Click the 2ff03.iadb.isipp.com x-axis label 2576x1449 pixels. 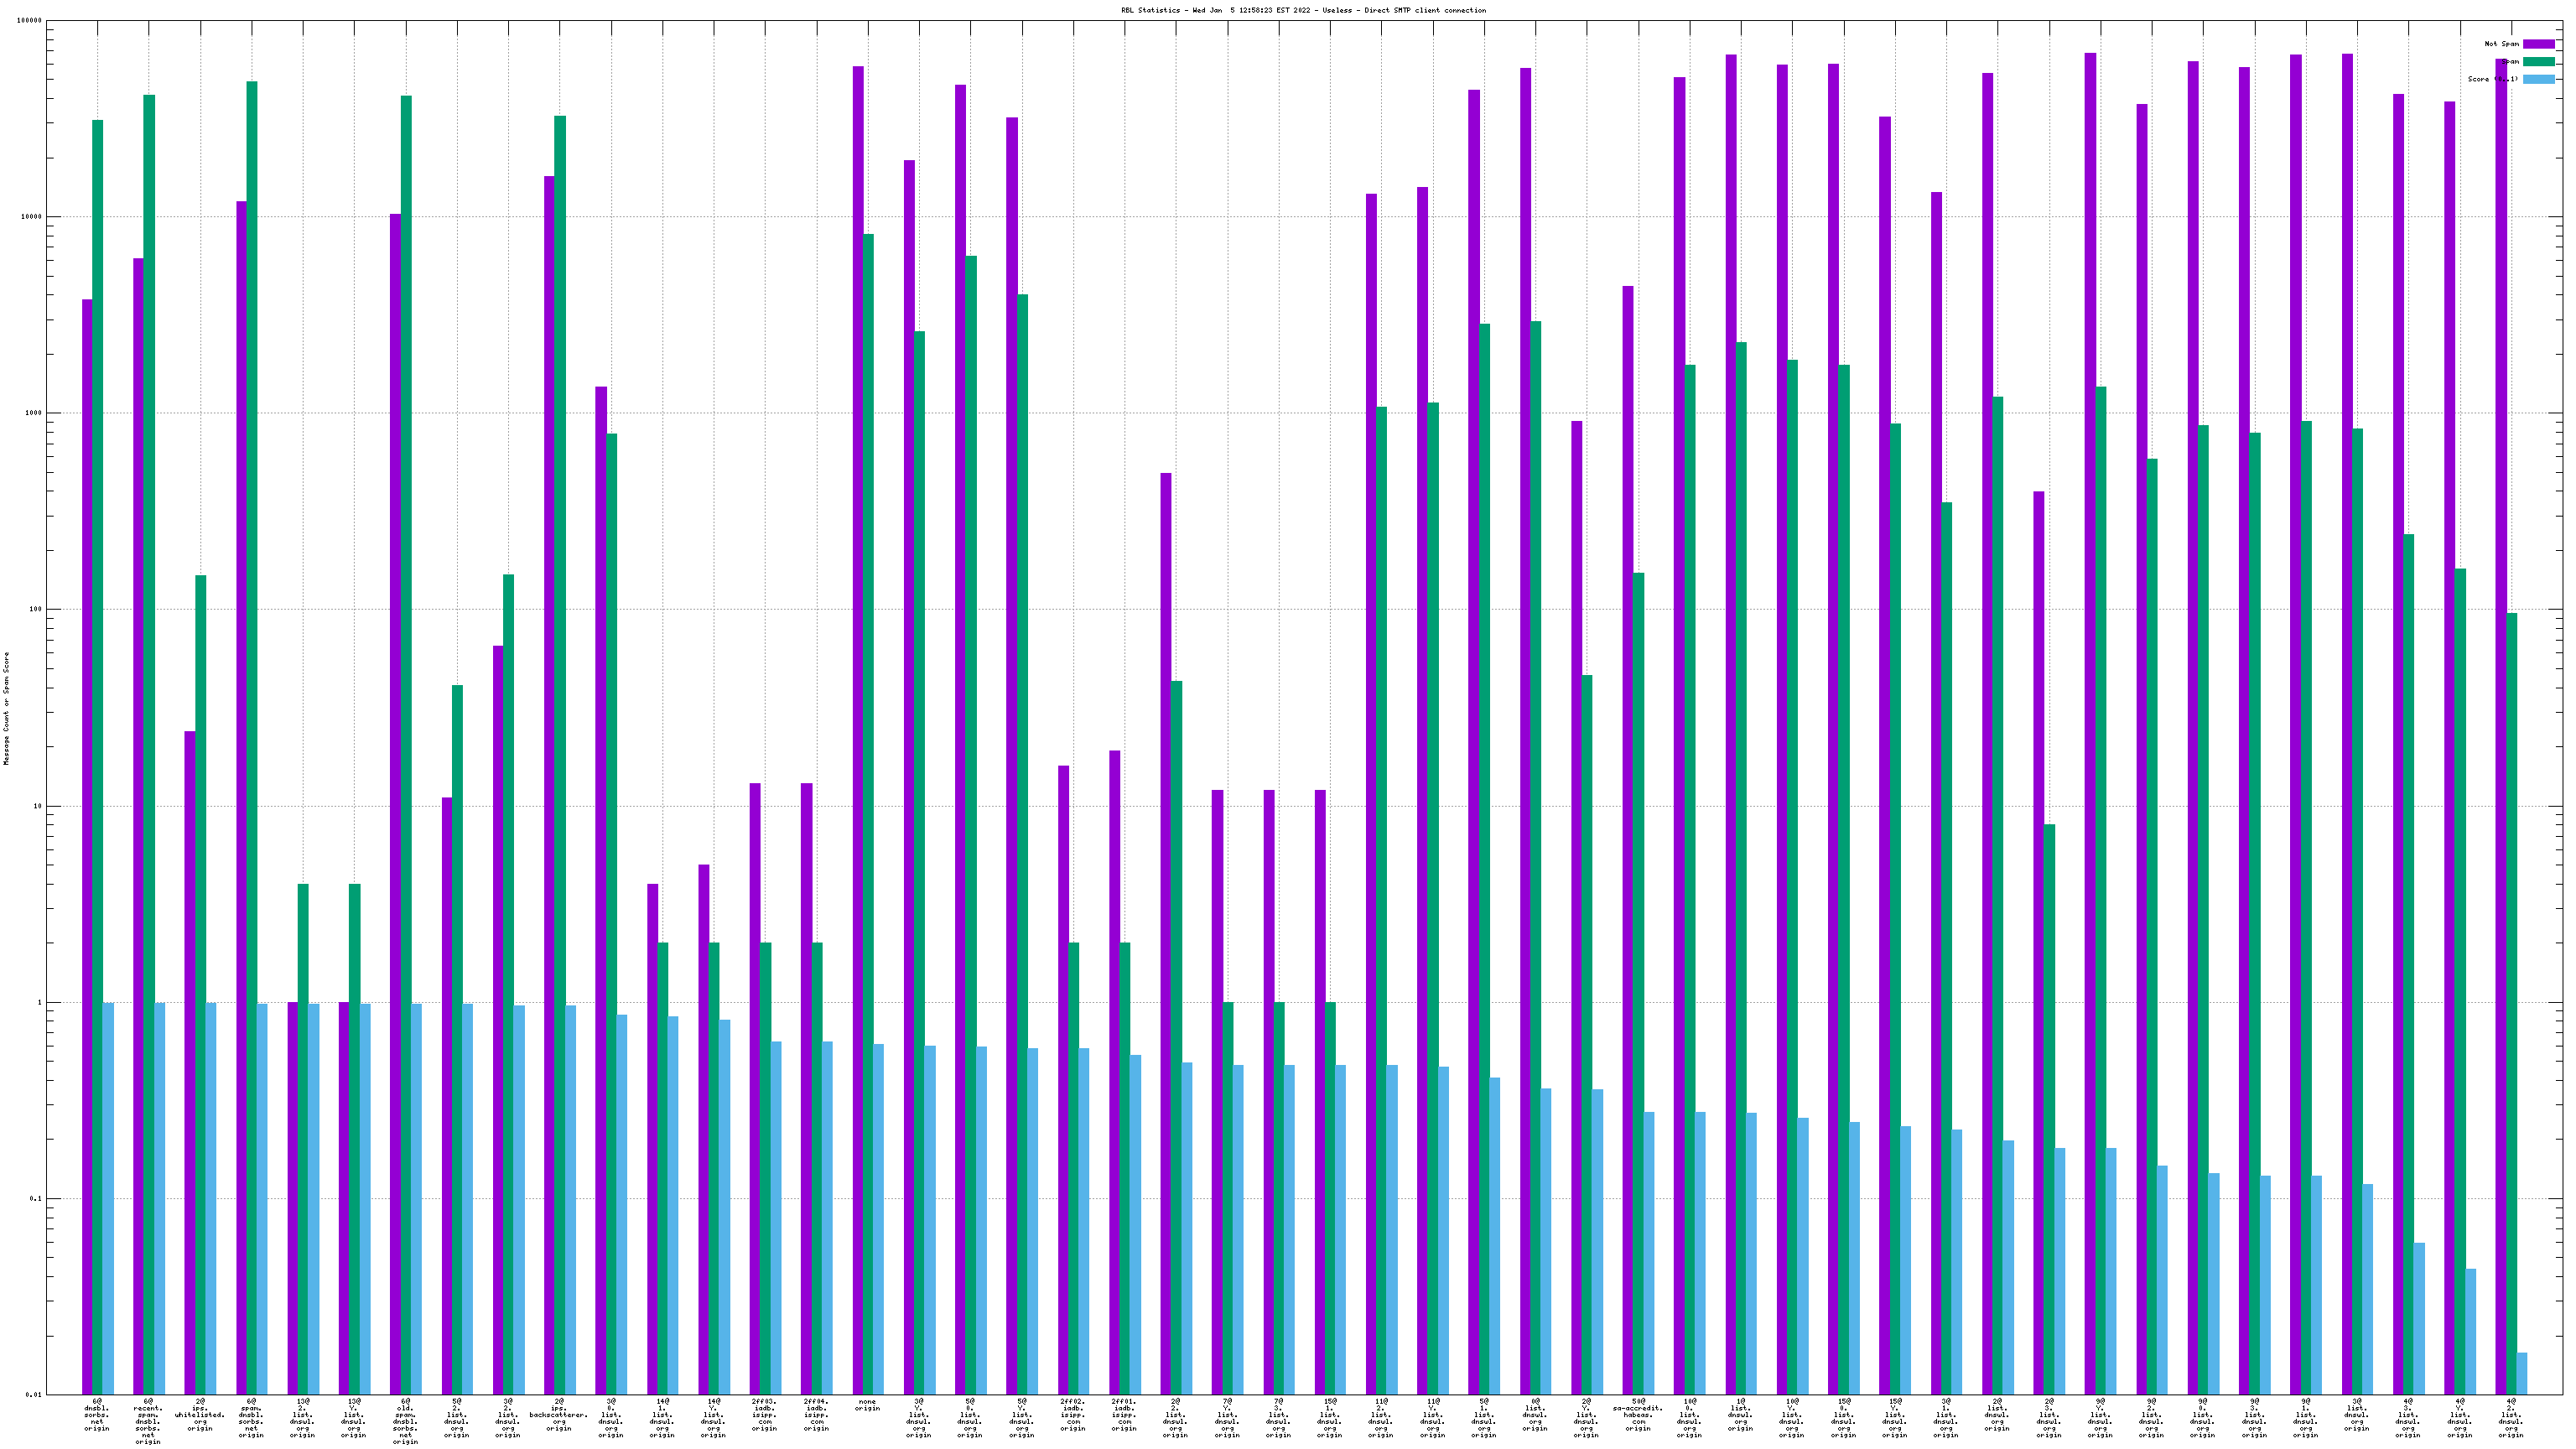pyautogui.click(x=764, y=1415)
